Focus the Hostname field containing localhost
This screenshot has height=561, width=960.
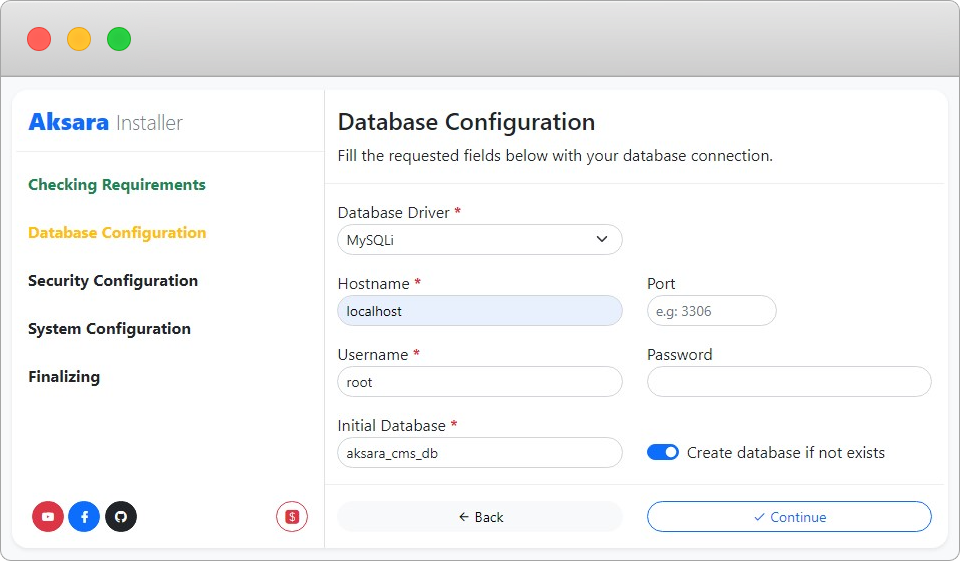[x=479, y=311]
